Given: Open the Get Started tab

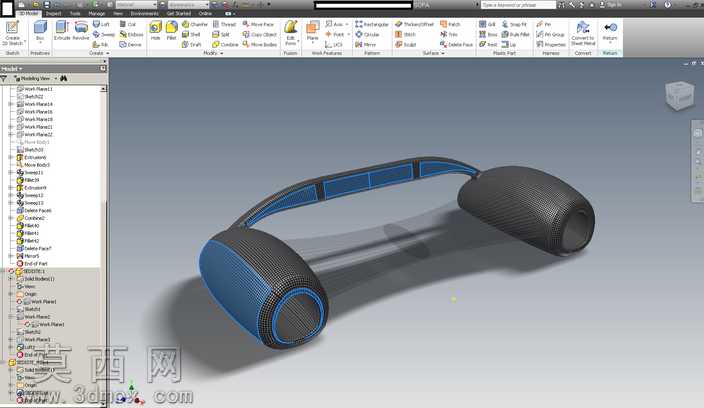Looking at the screenshot, I should point(179,13).
